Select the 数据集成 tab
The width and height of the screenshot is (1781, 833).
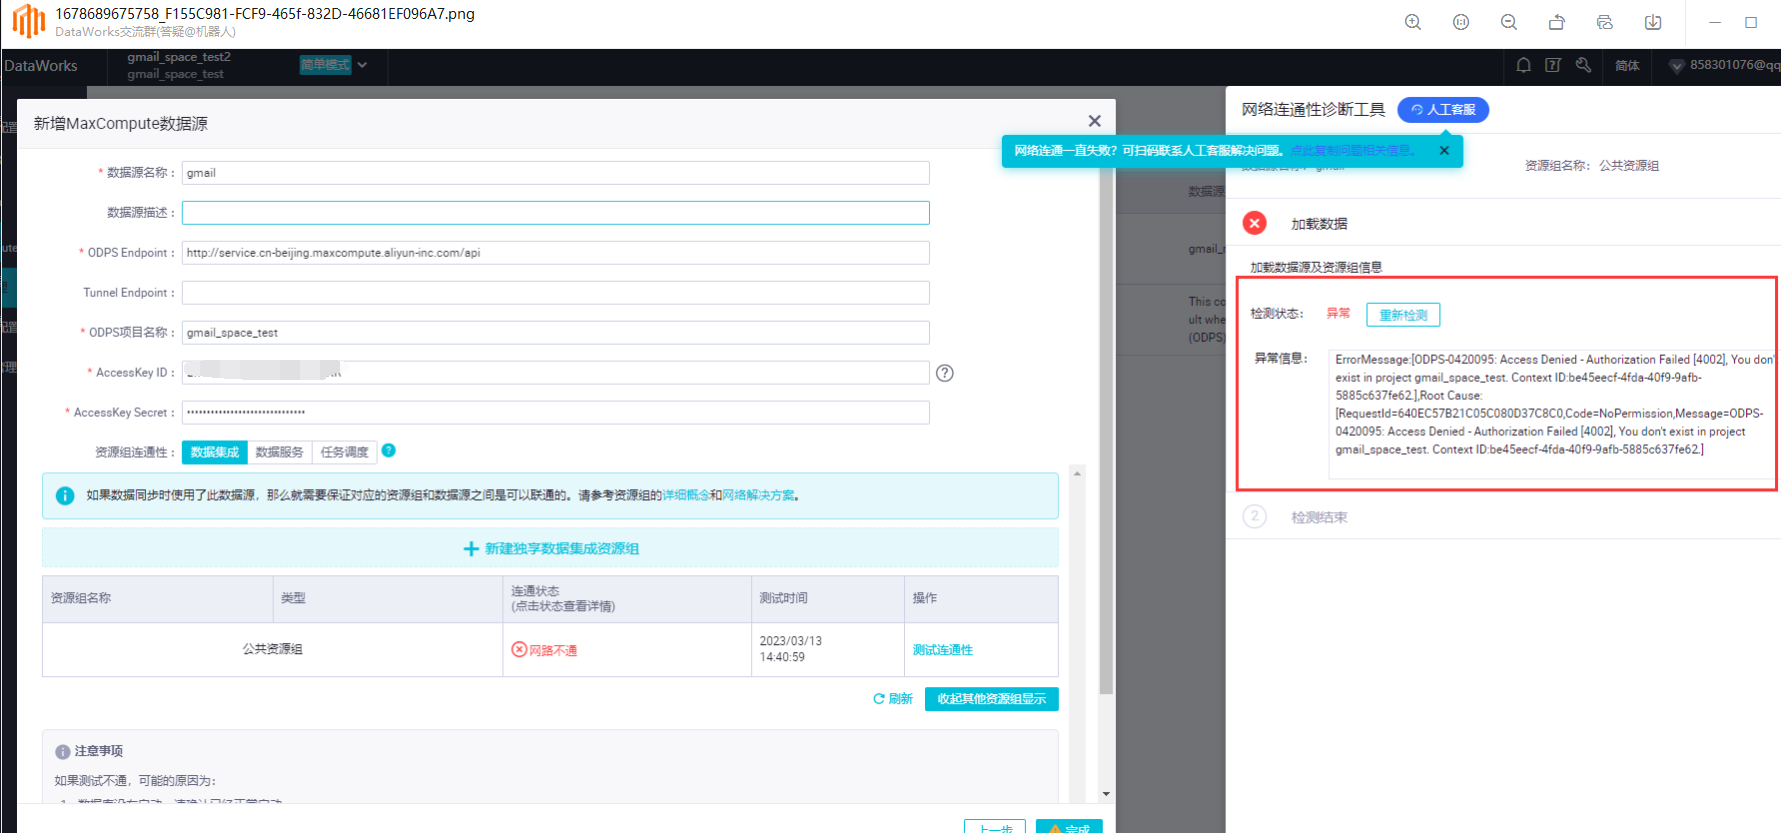[215, 452]
